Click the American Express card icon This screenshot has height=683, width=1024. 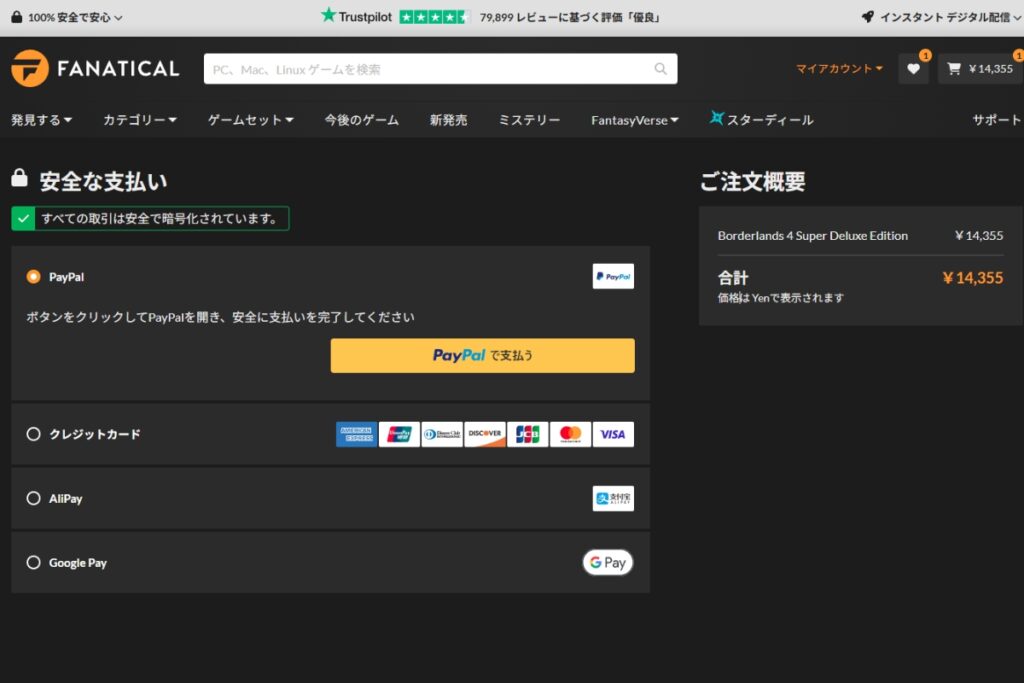pyautogui.click(x=357, y=434)
